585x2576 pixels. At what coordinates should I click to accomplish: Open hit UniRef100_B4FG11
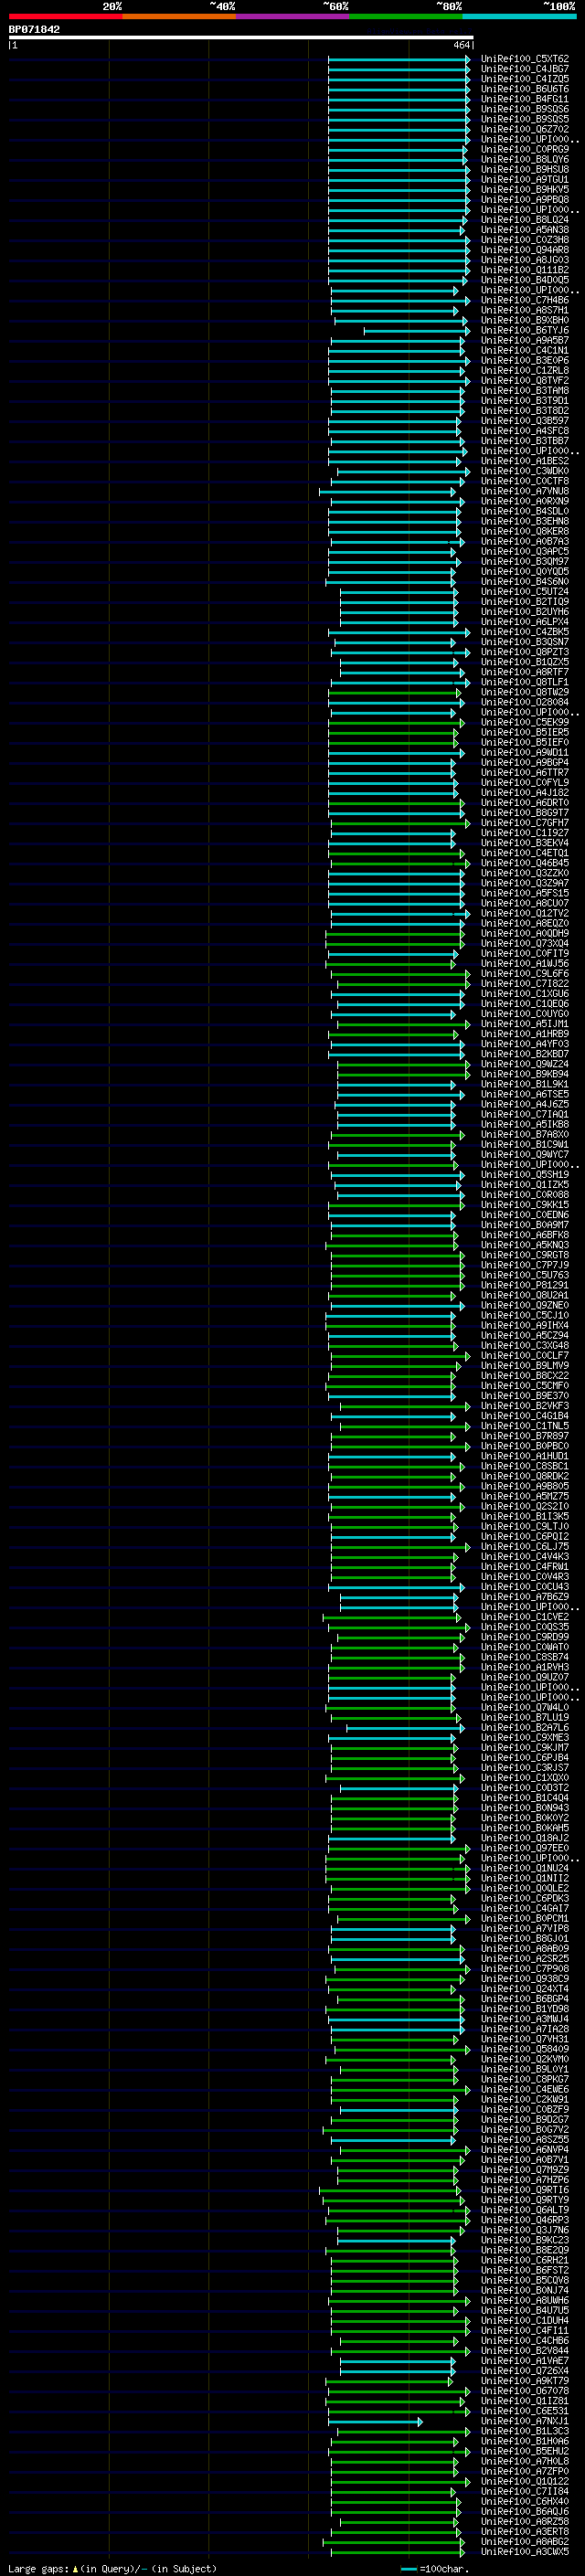(x=524, y=99)
